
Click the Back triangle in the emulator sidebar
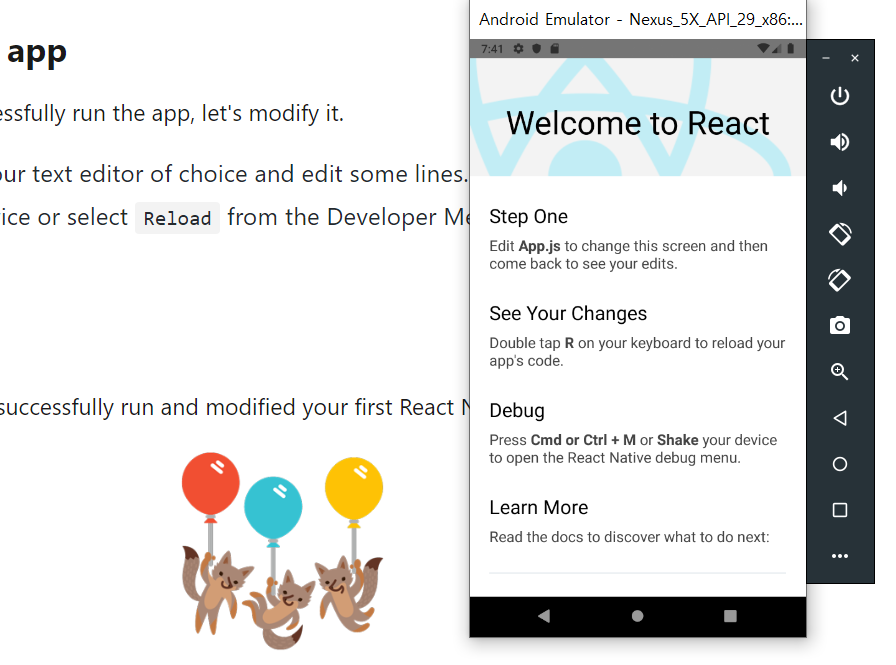[x=839, y=418]
